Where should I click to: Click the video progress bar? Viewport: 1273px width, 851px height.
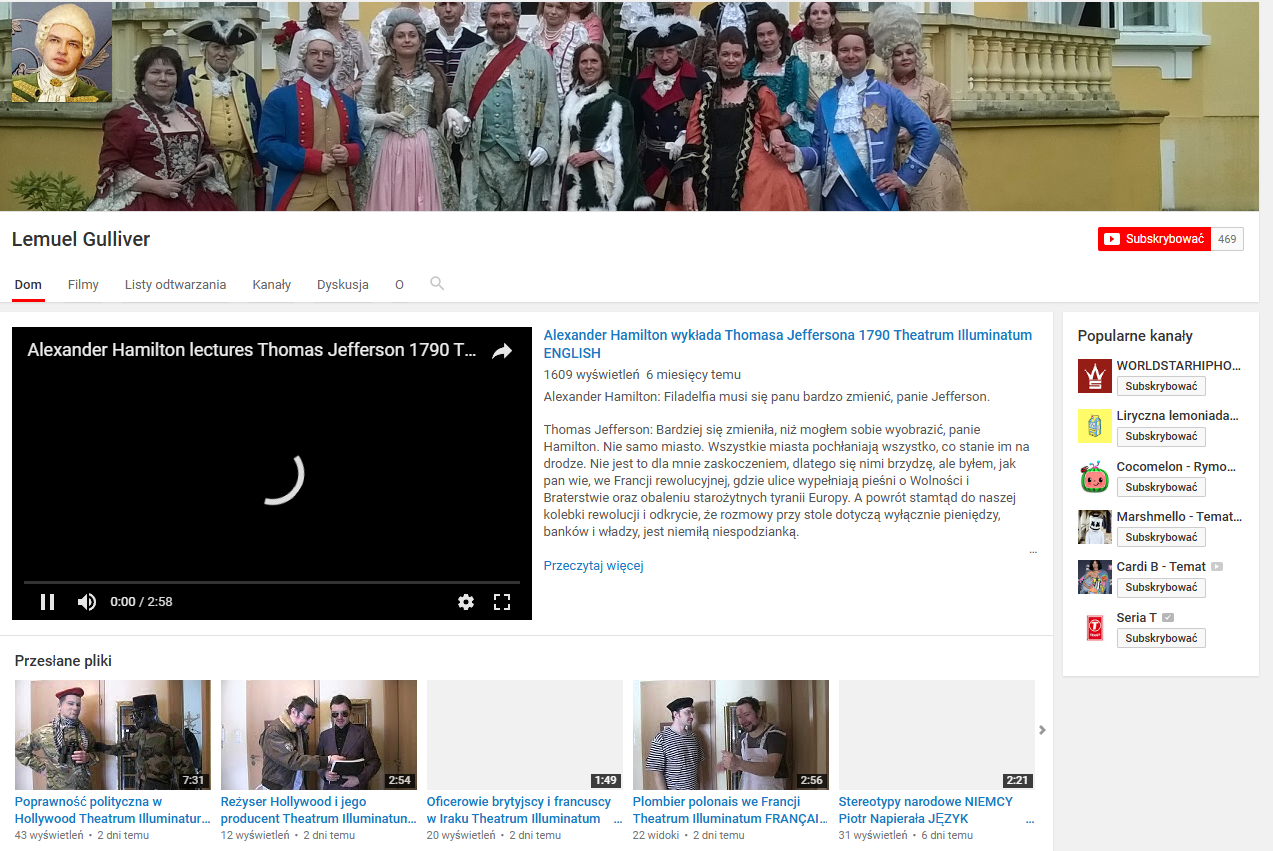pos(271,582)
